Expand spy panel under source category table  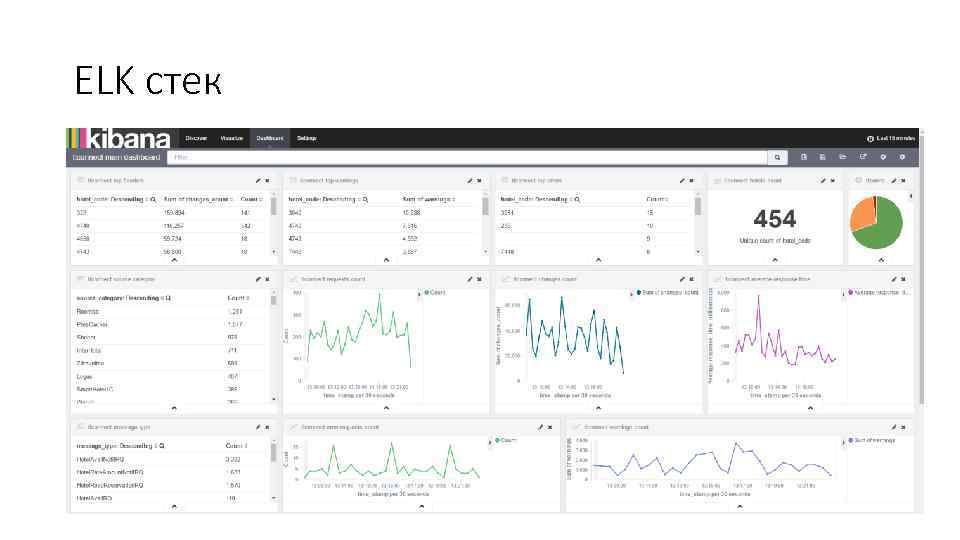click(174, 408)
